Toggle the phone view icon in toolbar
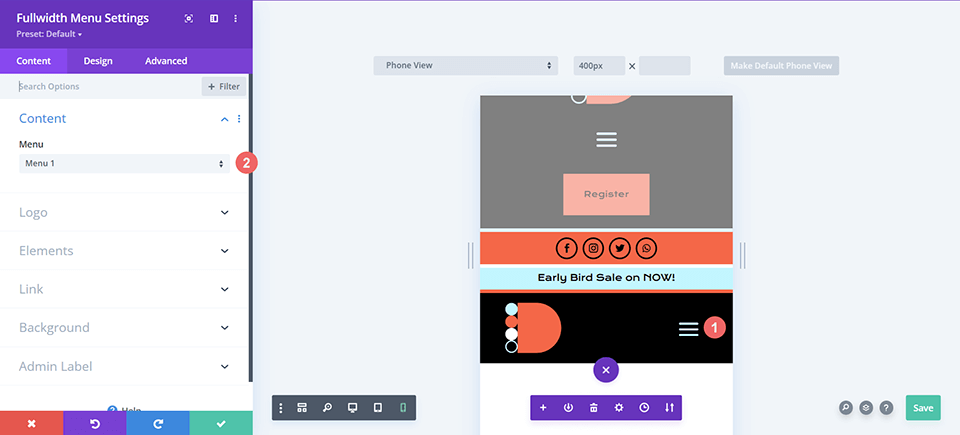 click(403, 408)
